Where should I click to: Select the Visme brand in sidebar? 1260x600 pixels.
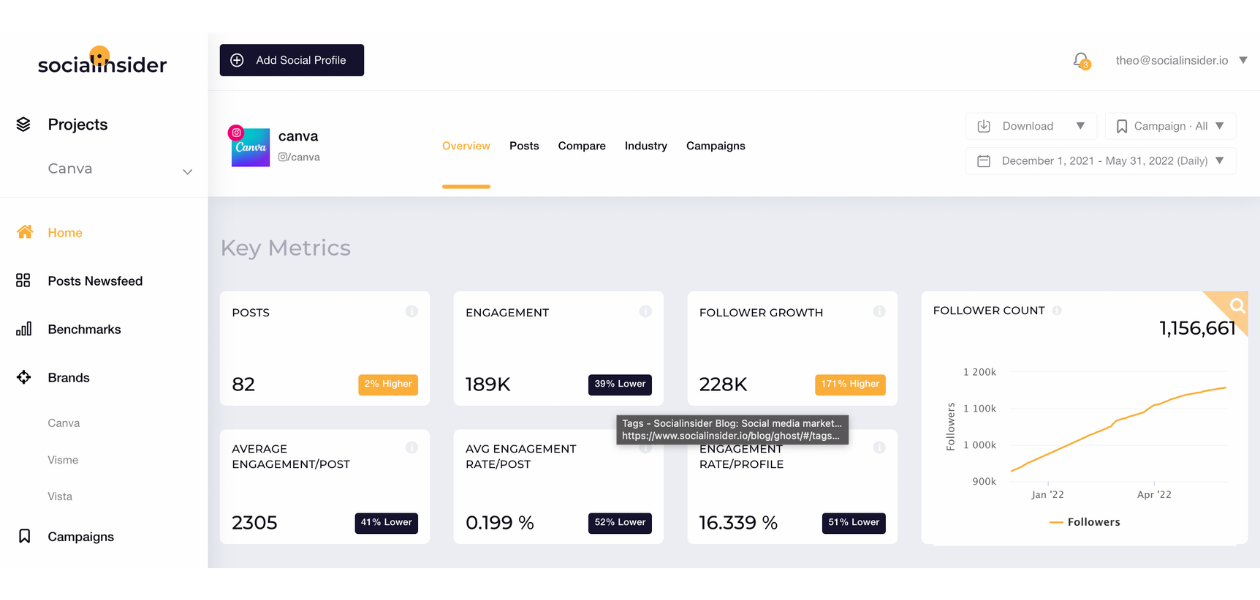coord(63,460)
